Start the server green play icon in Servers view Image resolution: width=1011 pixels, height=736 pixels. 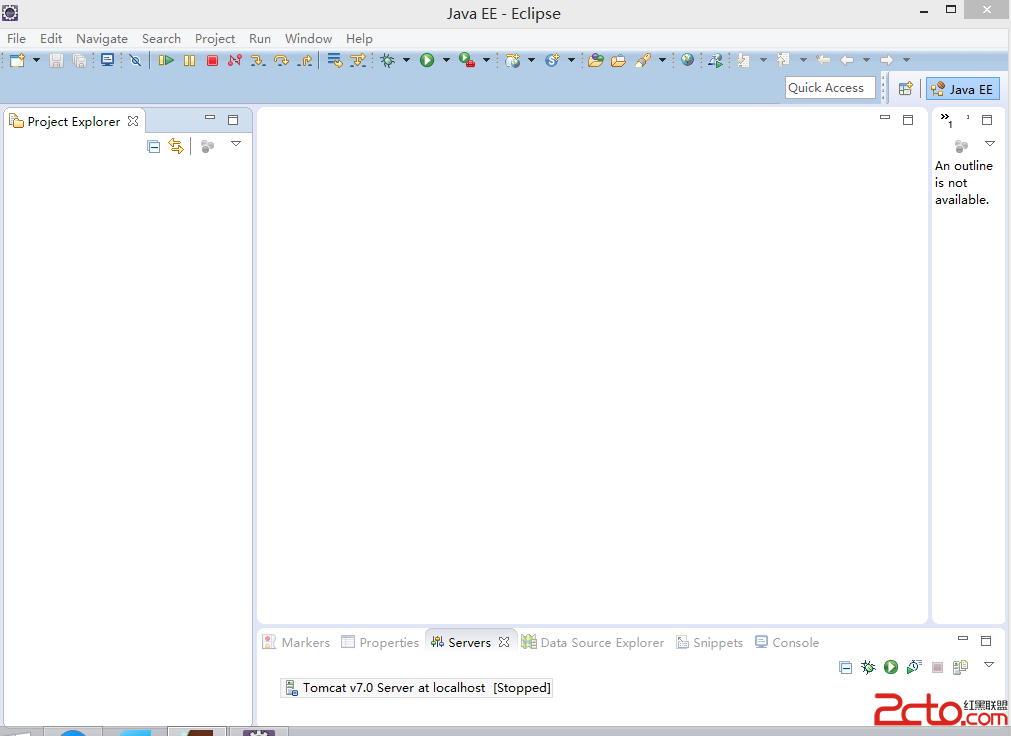(891, 667)
